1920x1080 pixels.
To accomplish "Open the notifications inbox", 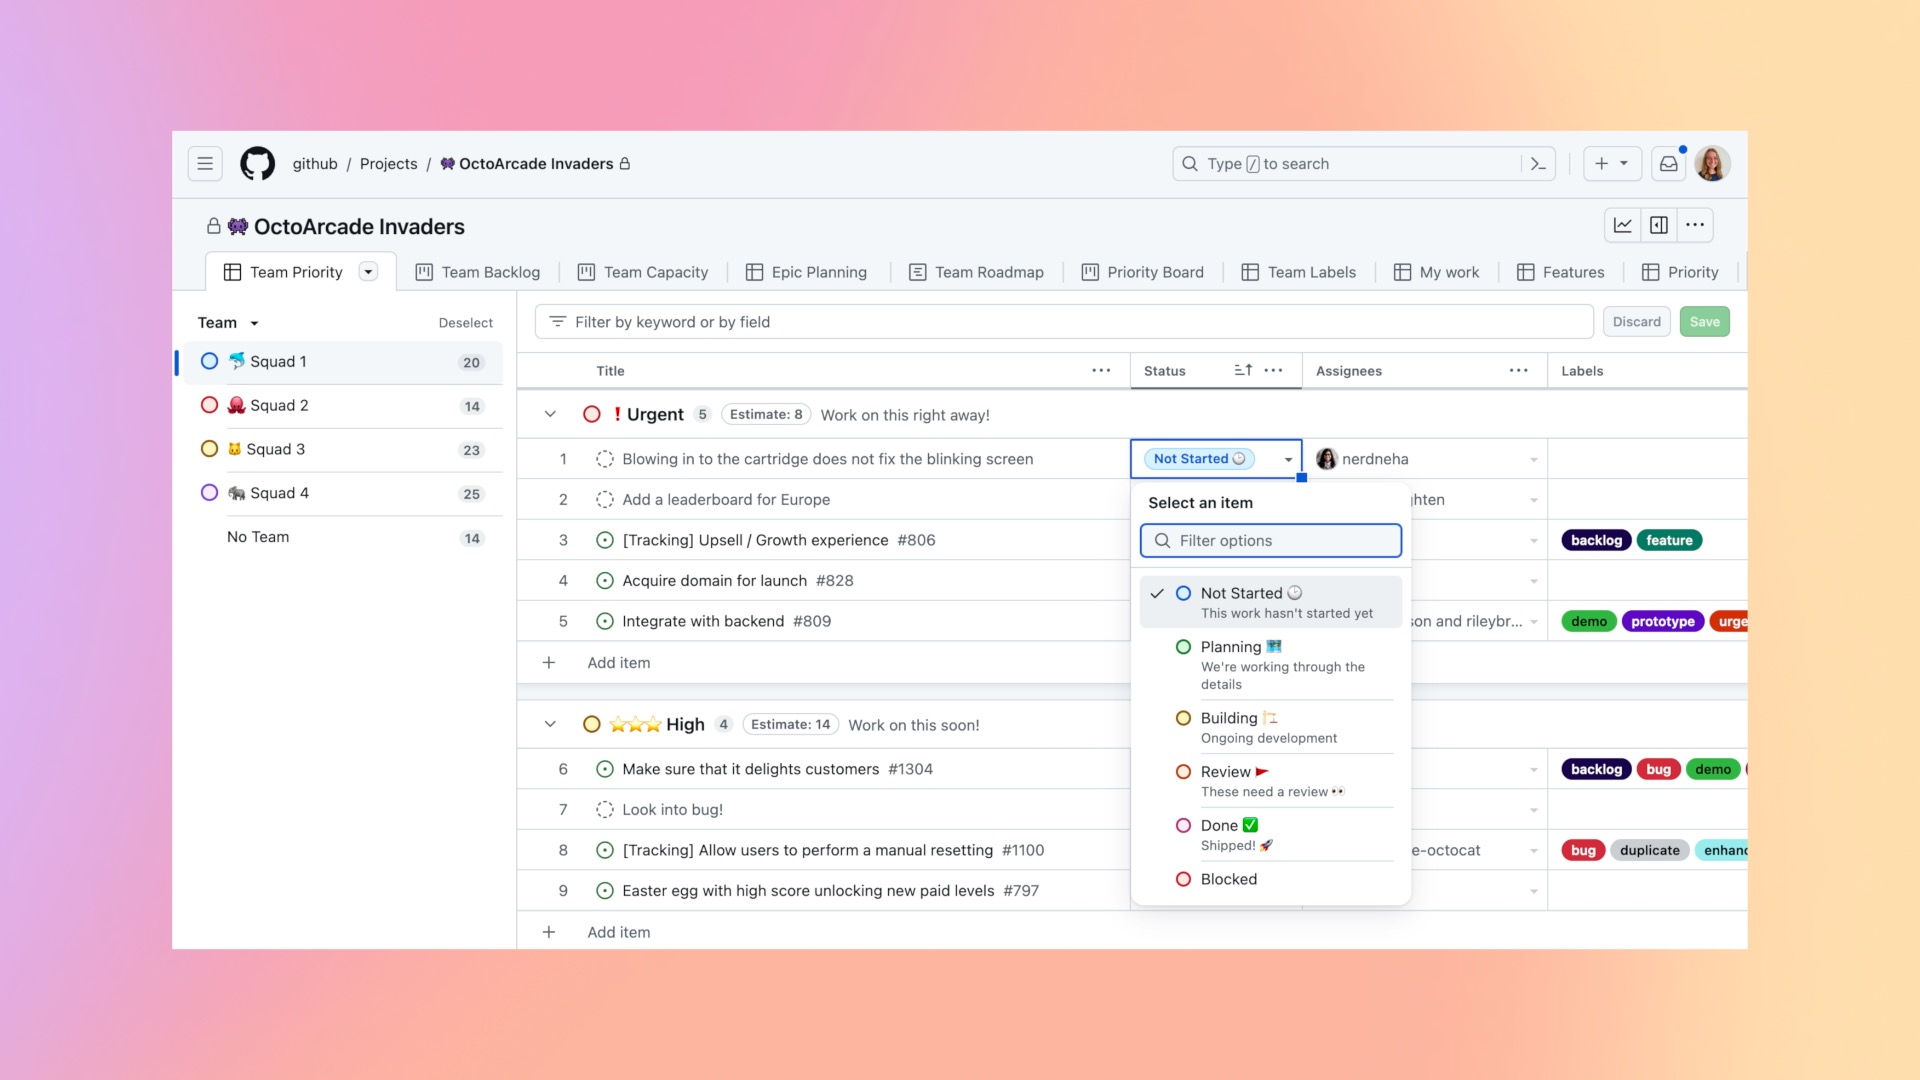I will pyautogui.click(x=1668, y=164).
